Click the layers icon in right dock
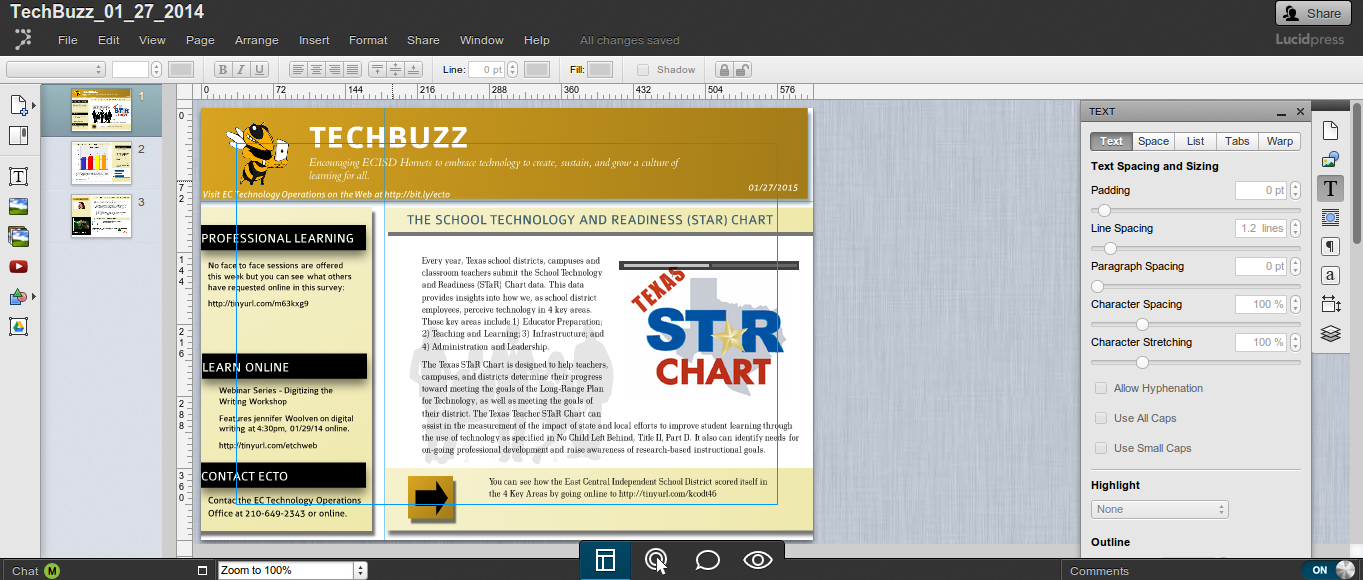Image resolution: width=1363 pixels, height=580 pixels. point(1330,334)
